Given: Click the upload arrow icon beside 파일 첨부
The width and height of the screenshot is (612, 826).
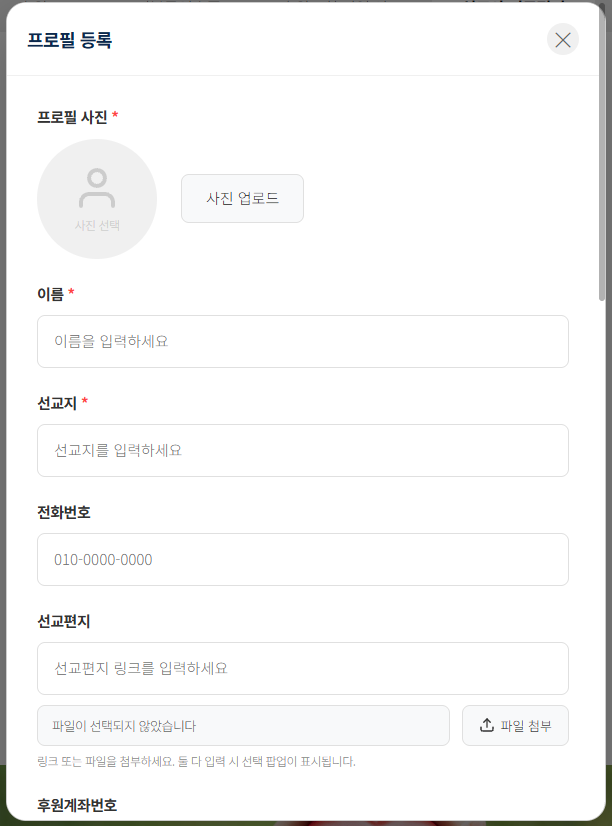Looking at the screenshot, I should (487, 725).
